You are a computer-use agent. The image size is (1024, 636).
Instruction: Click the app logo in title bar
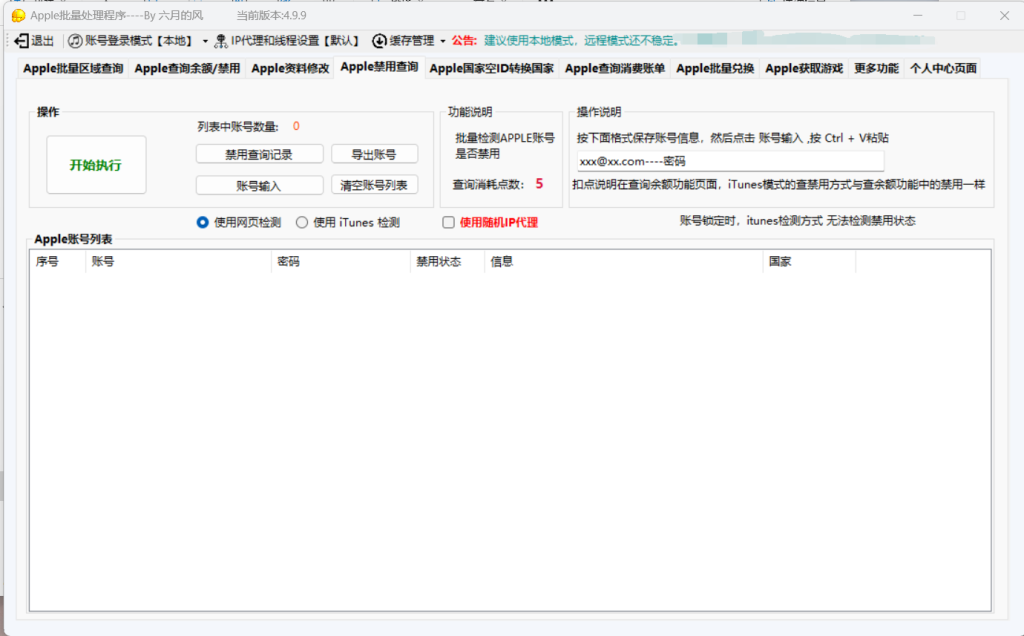(18, 16)
